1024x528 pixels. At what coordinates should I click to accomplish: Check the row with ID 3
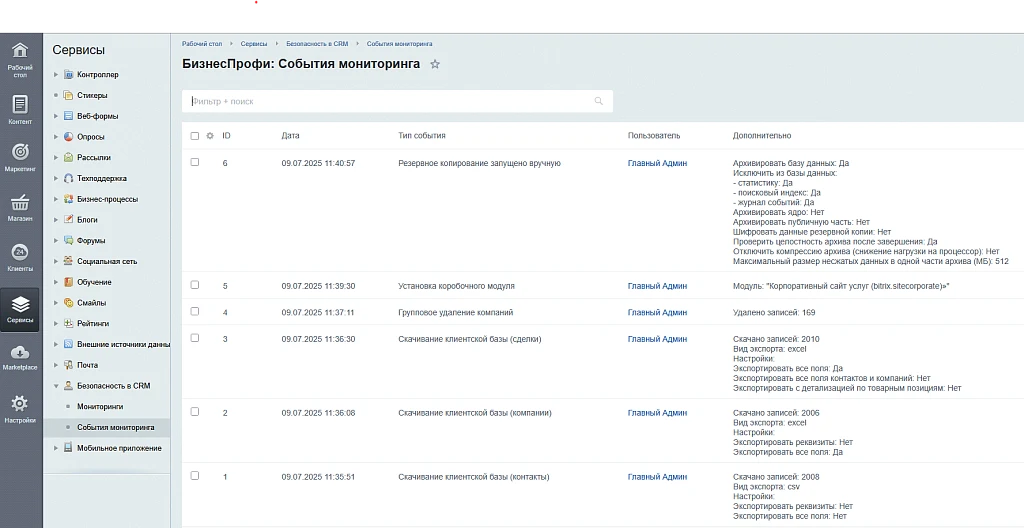pos(195,338)
